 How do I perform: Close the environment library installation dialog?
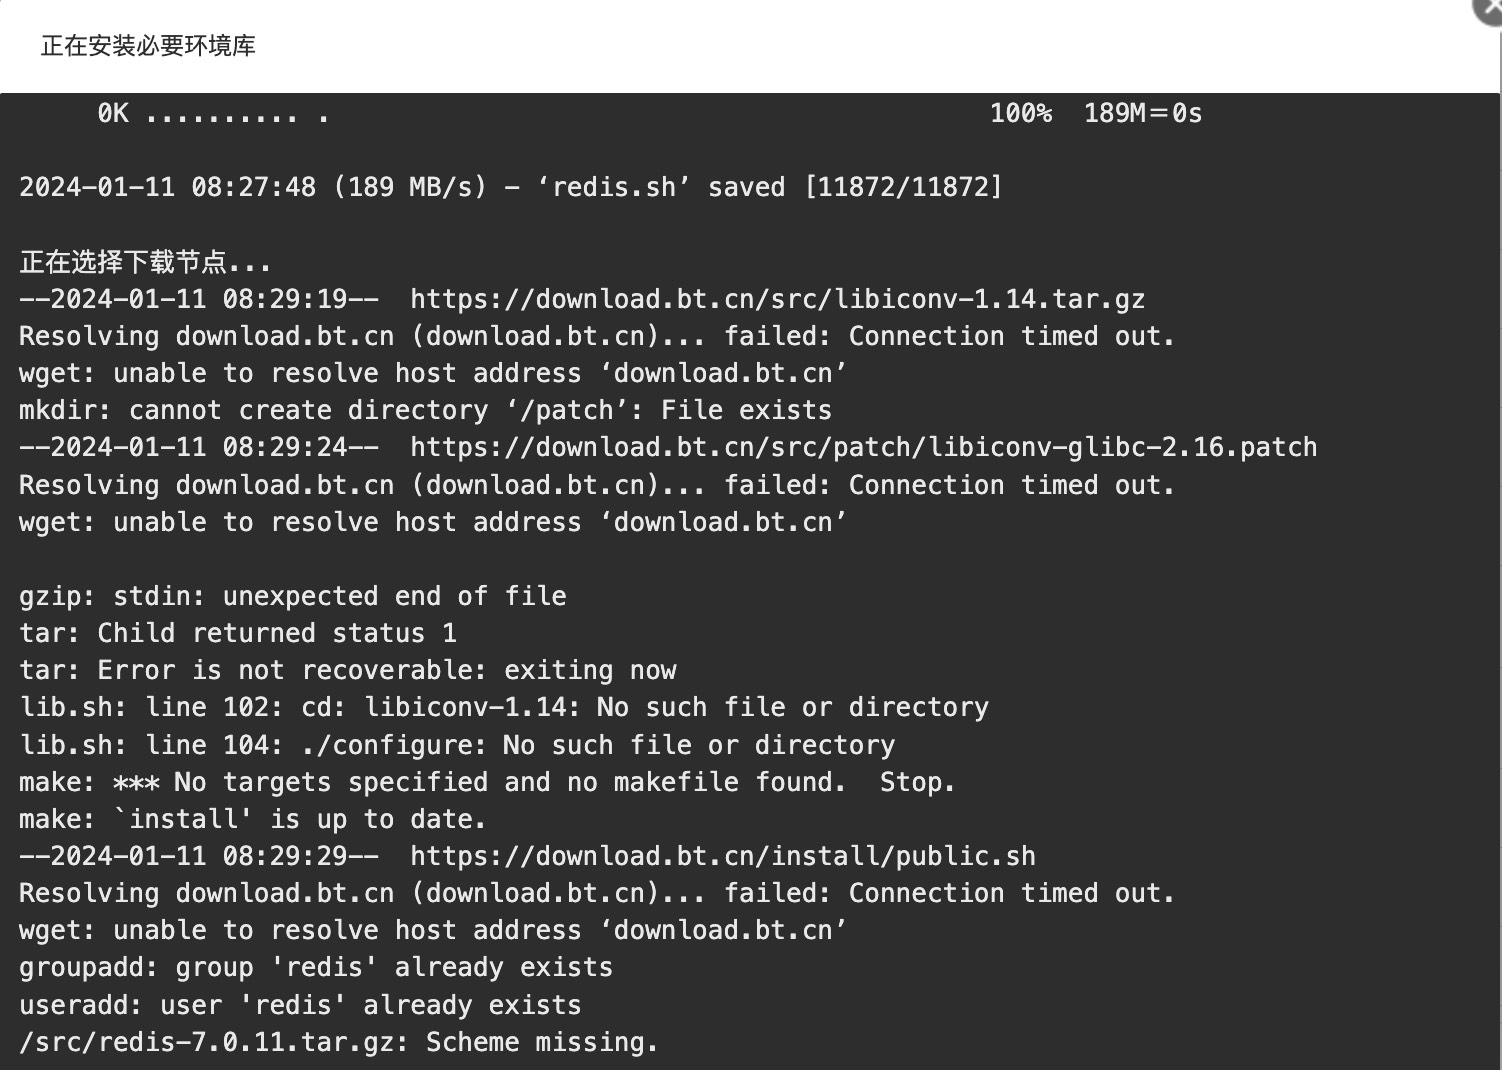[1490, 8]
